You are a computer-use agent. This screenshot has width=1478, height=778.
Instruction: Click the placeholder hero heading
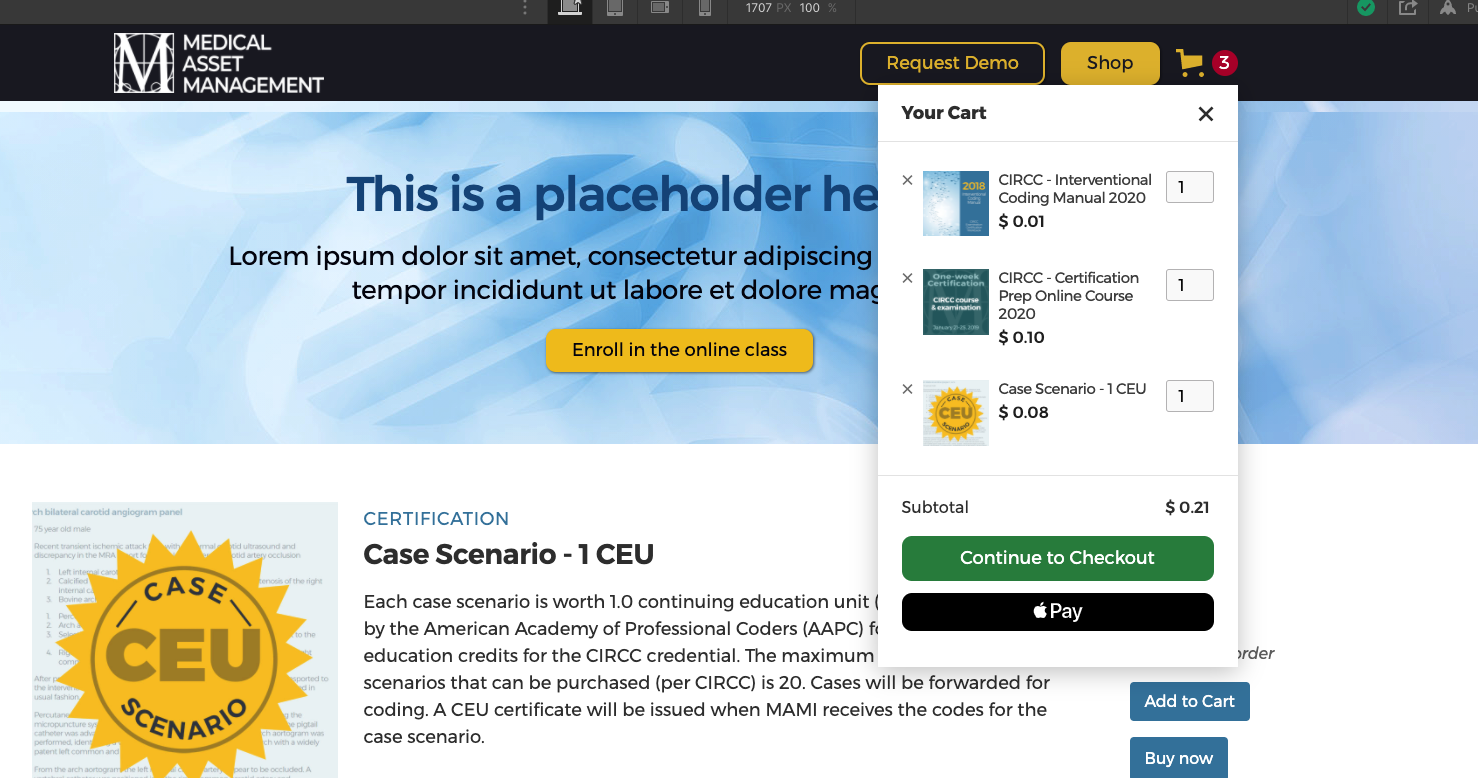click(612, 194)
